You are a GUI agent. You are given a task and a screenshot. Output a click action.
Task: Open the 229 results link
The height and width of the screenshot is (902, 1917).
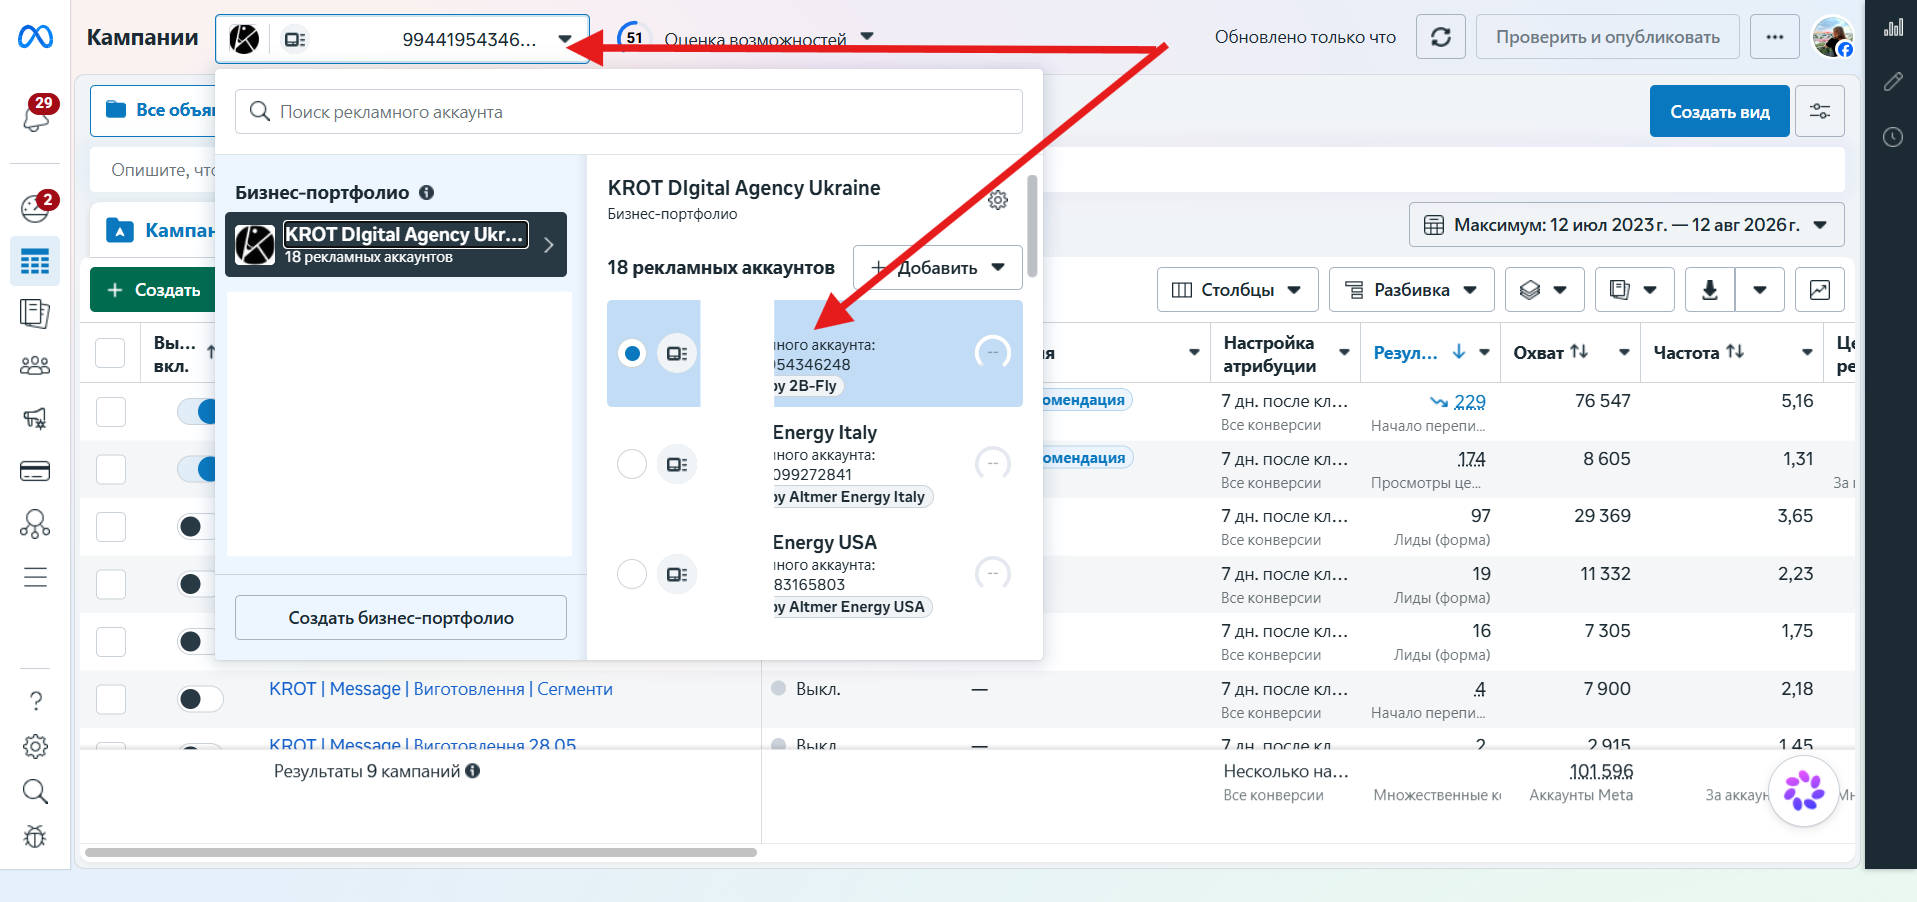1470,401
